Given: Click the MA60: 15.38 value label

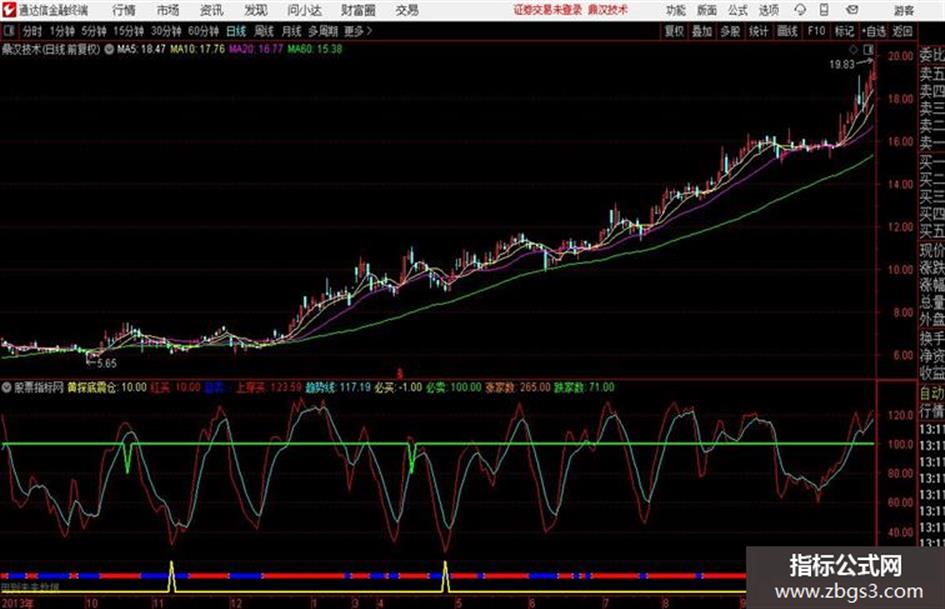Looking at the screenshot, I should (315, 49).
